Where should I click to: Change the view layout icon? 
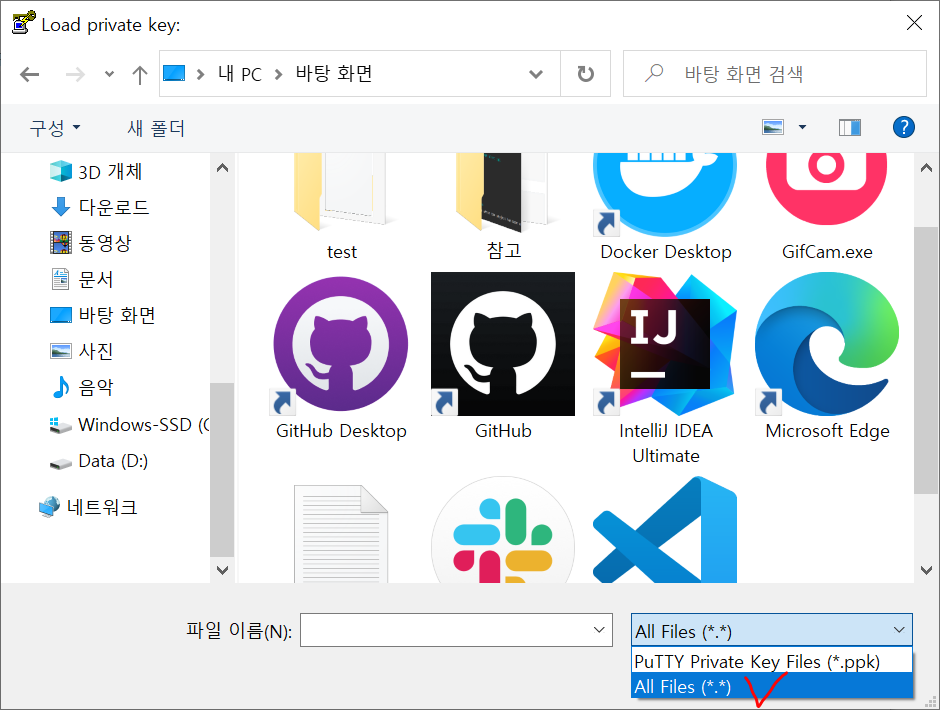click(773, 127)
